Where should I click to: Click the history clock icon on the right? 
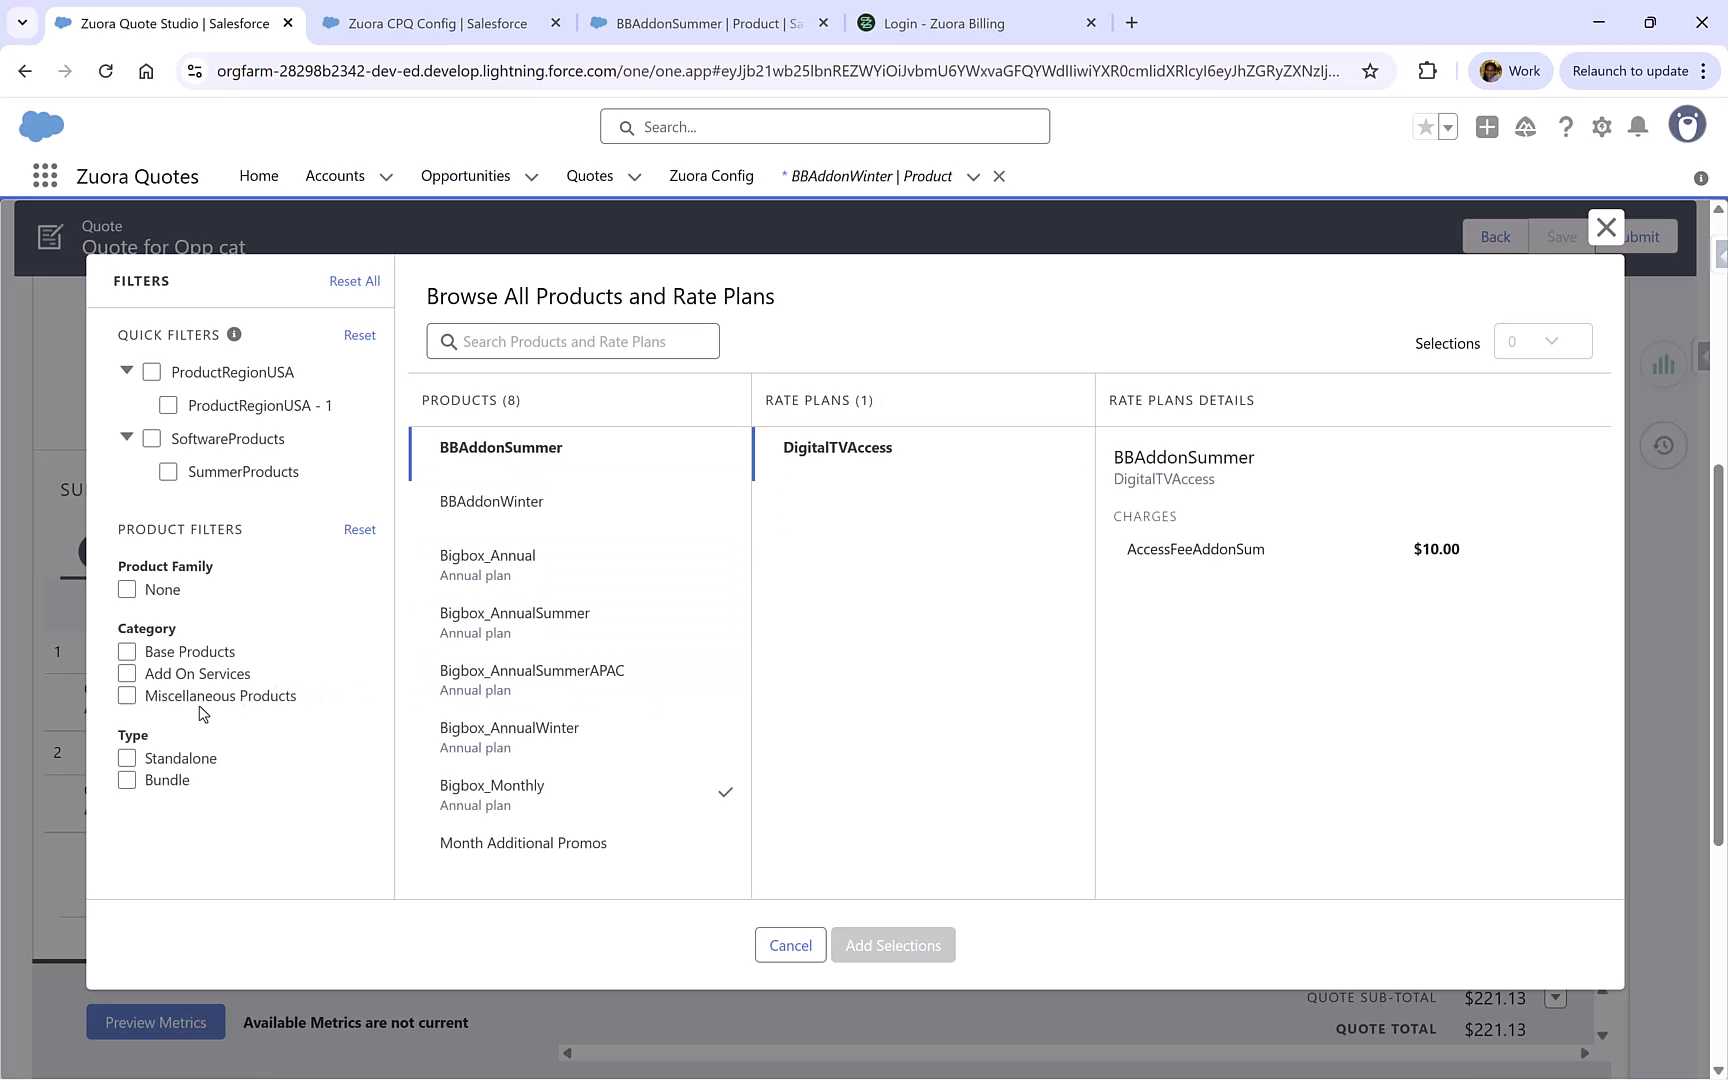(x=1663, y=445)
